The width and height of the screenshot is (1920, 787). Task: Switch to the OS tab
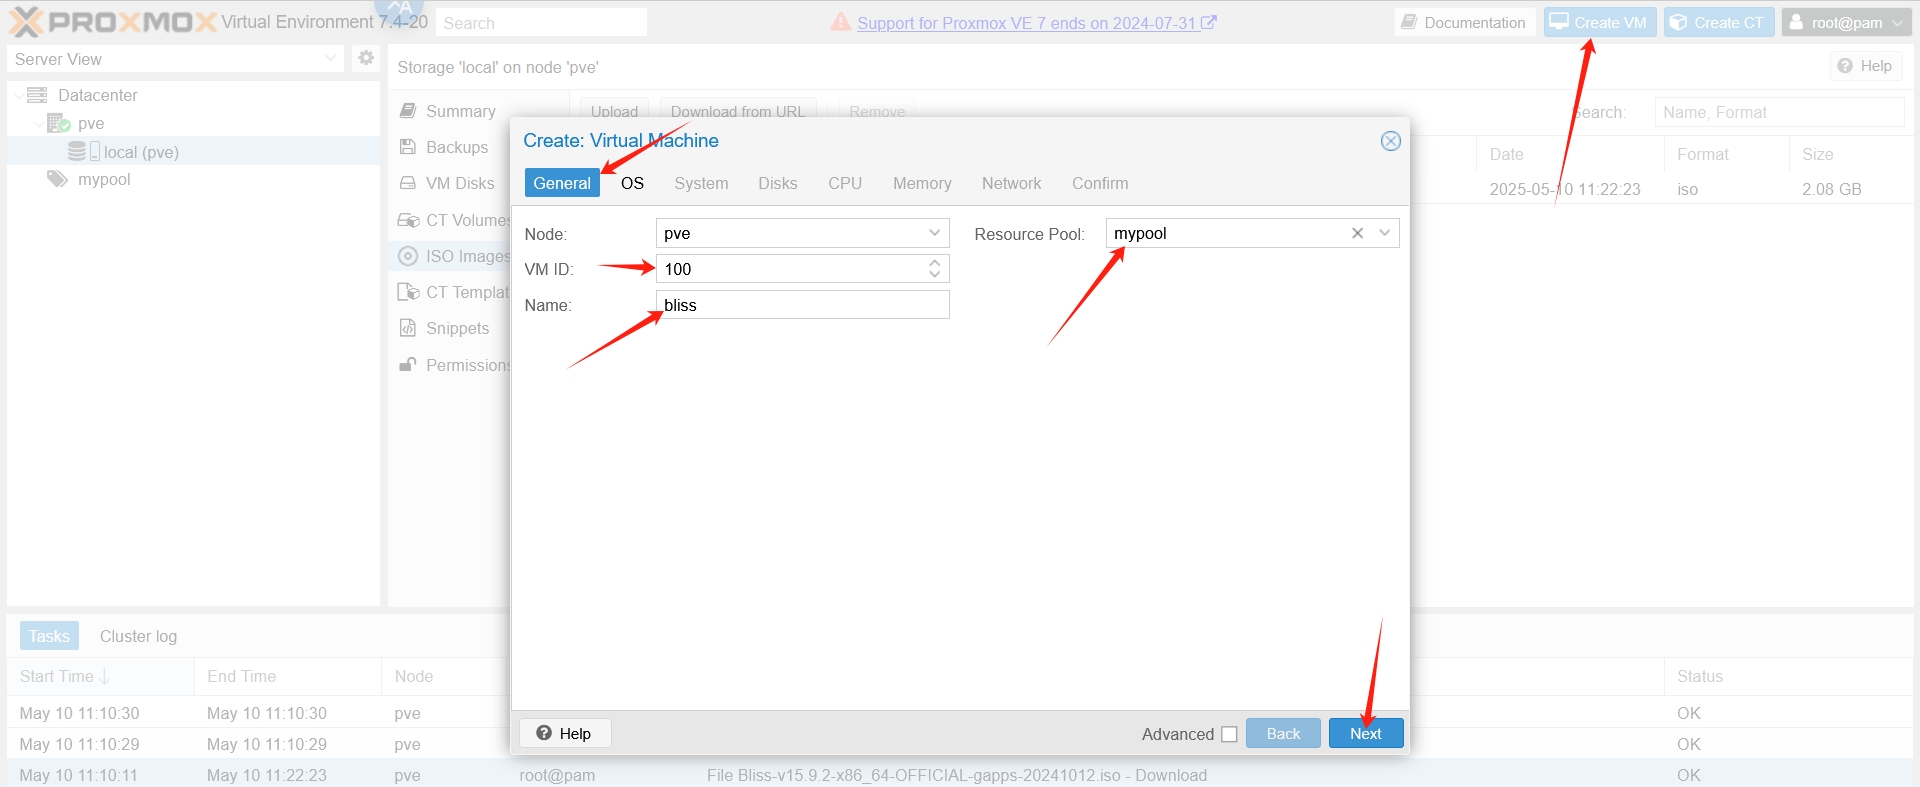click(632, 183)
